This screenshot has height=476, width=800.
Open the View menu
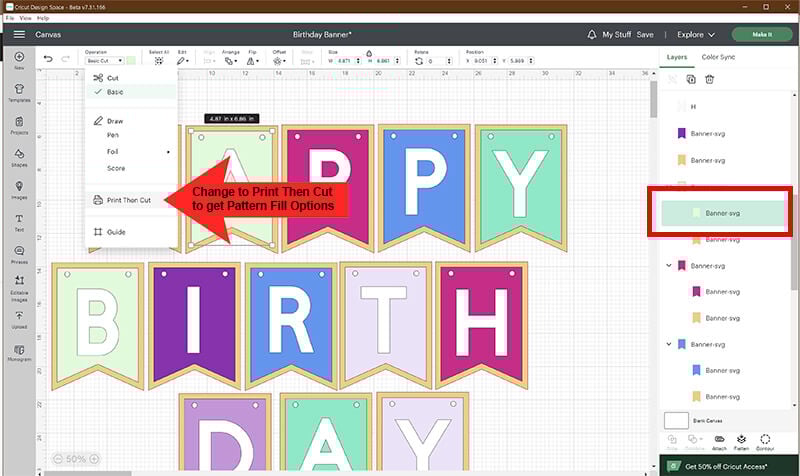(25, 18)
